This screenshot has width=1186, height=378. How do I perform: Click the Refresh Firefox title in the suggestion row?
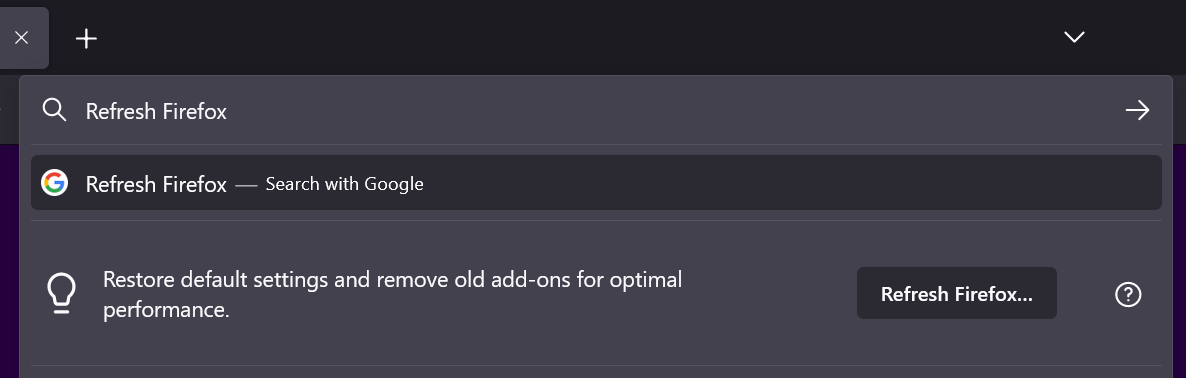[x=156, y=184]
